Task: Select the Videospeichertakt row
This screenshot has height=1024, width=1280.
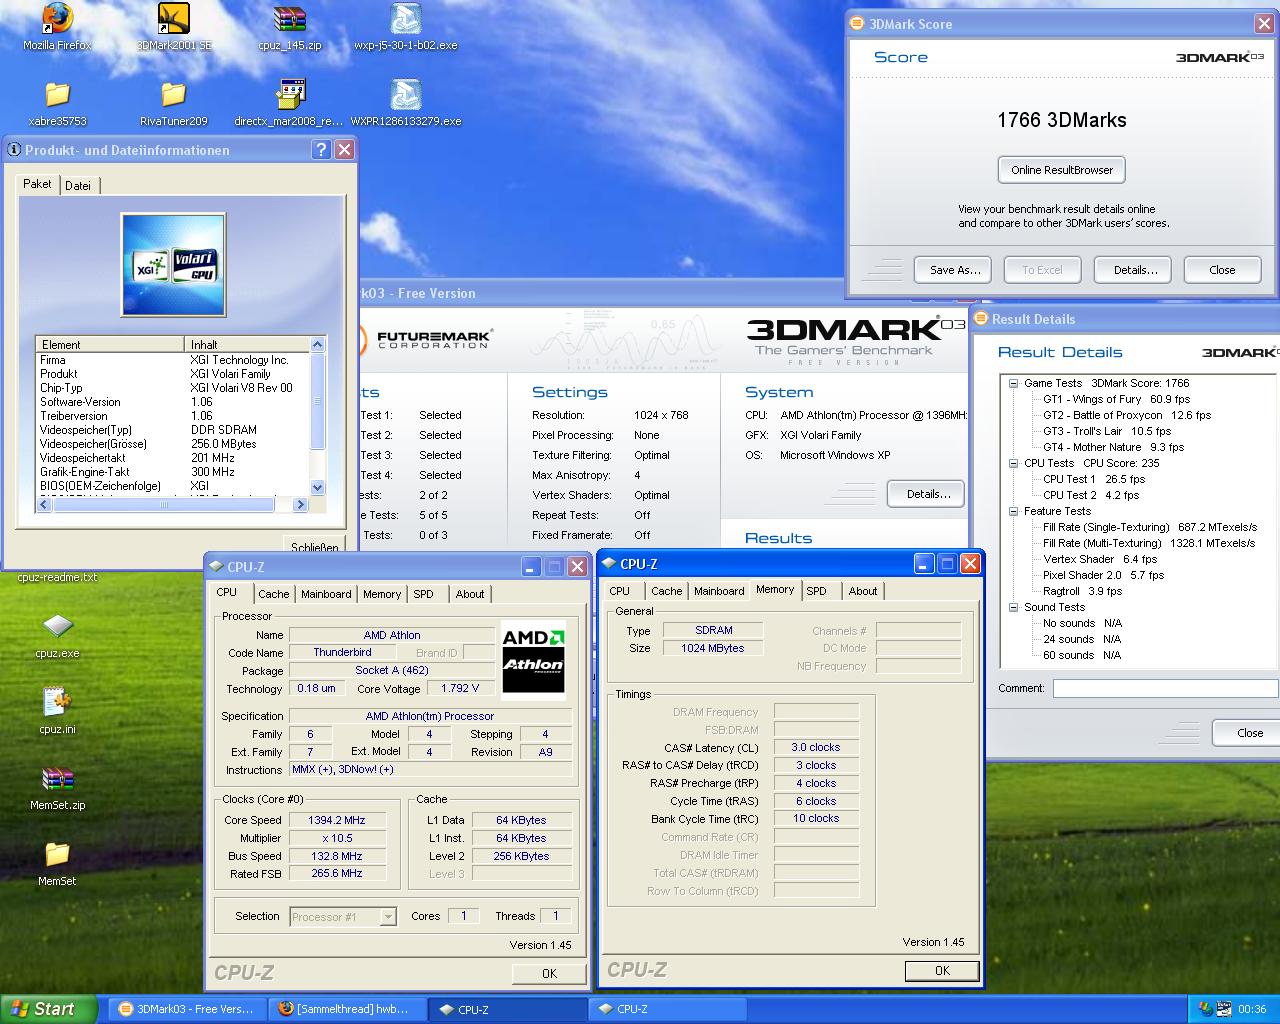Action: click(x=172, y=458)
